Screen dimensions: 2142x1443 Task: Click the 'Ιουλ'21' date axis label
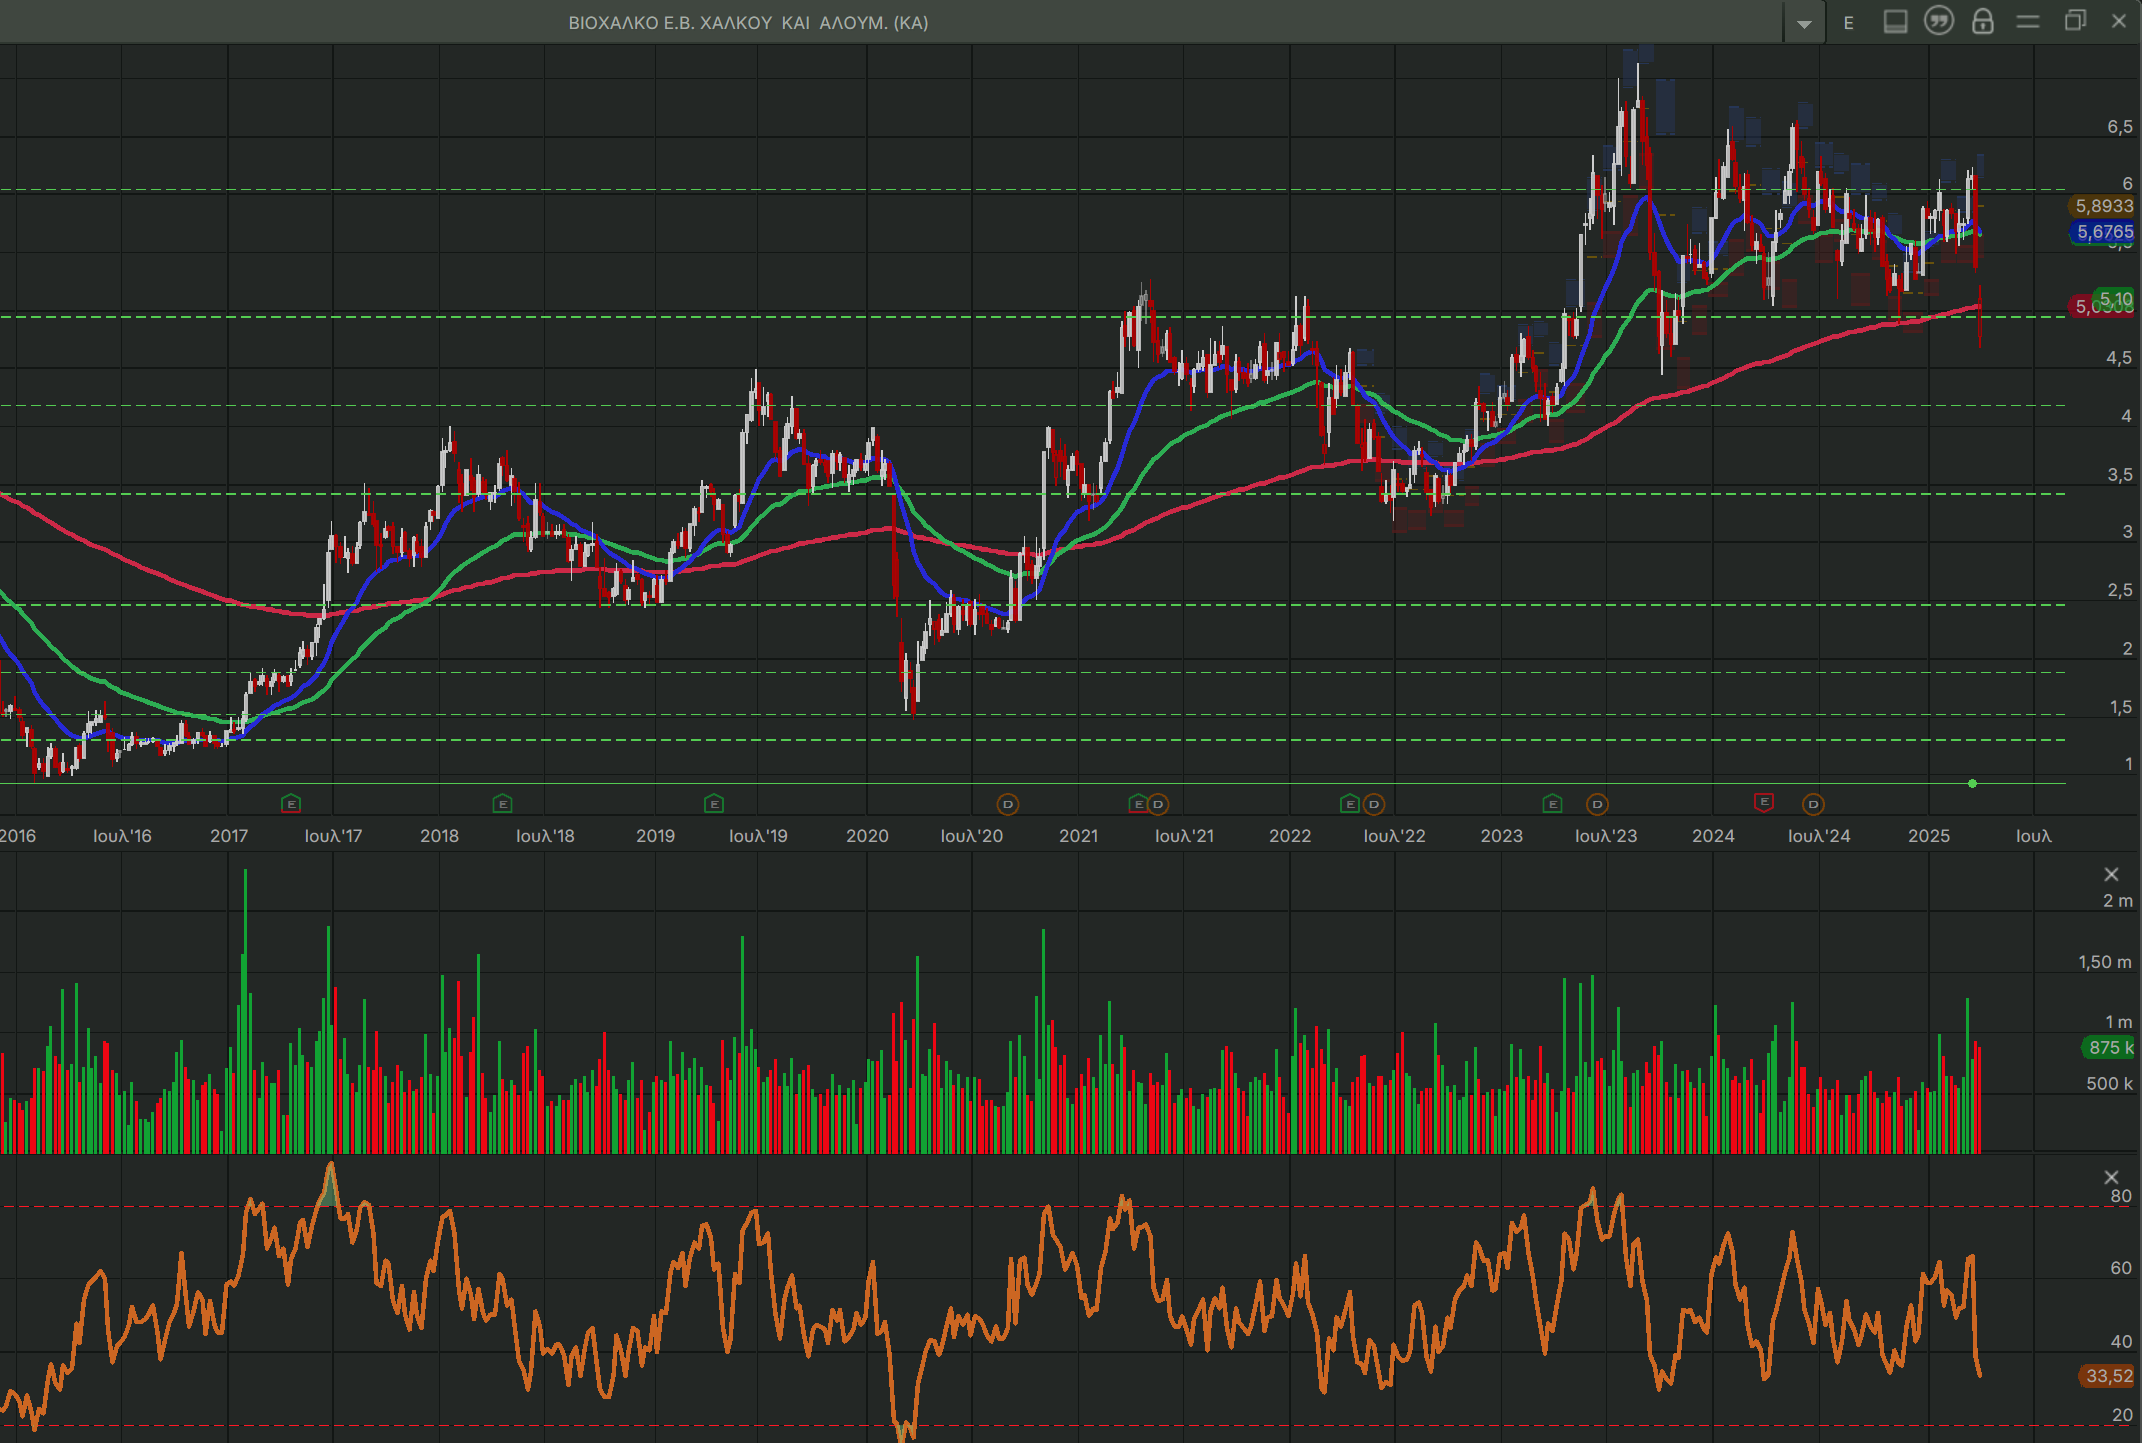pyautogui.click(x=1184, y=836)
